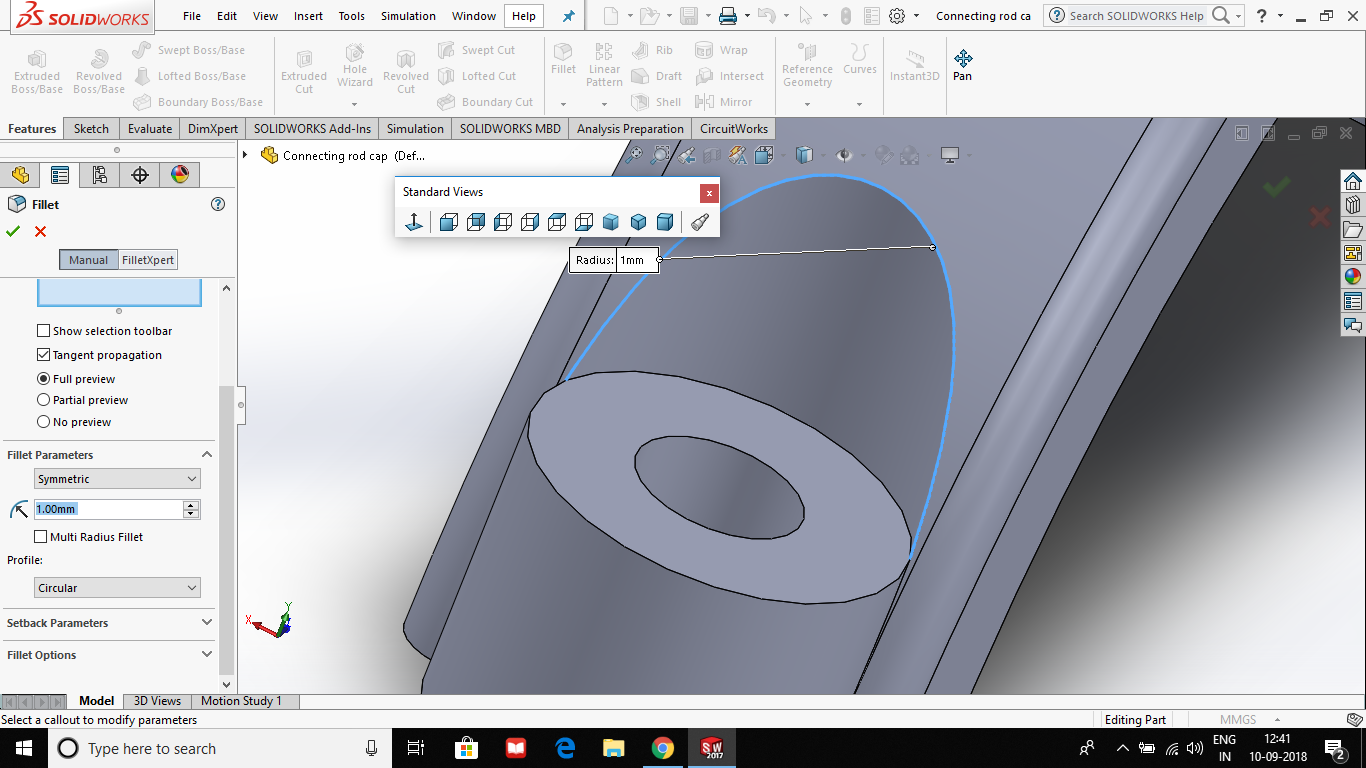Switch to the Sketch ribbon tab
Viewport: 1366px width, 768px height.
[x=90, y=128]
